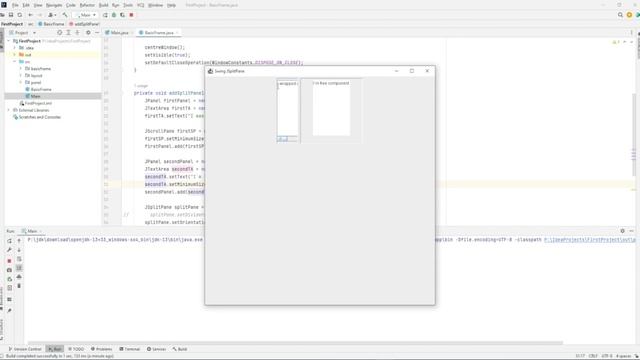The width and height of the screenshot is (640, 360).
Task: Open the View menu
Action: pos(38,5)
